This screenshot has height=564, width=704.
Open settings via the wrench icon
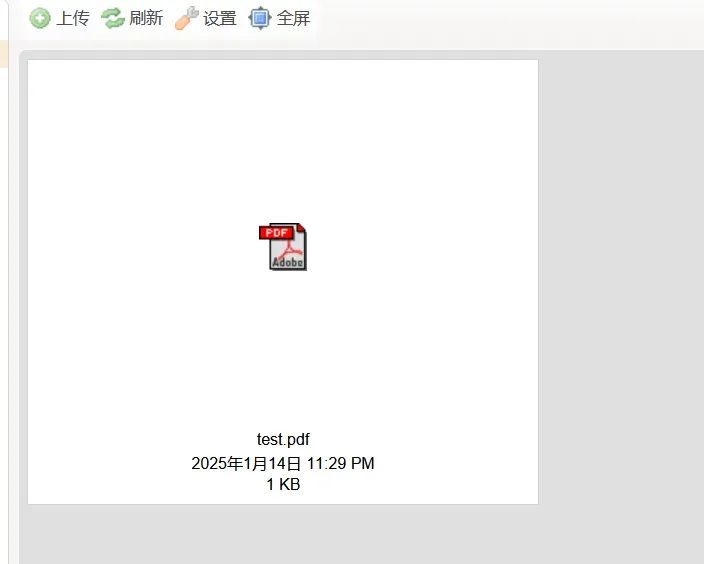click(186, 18)
